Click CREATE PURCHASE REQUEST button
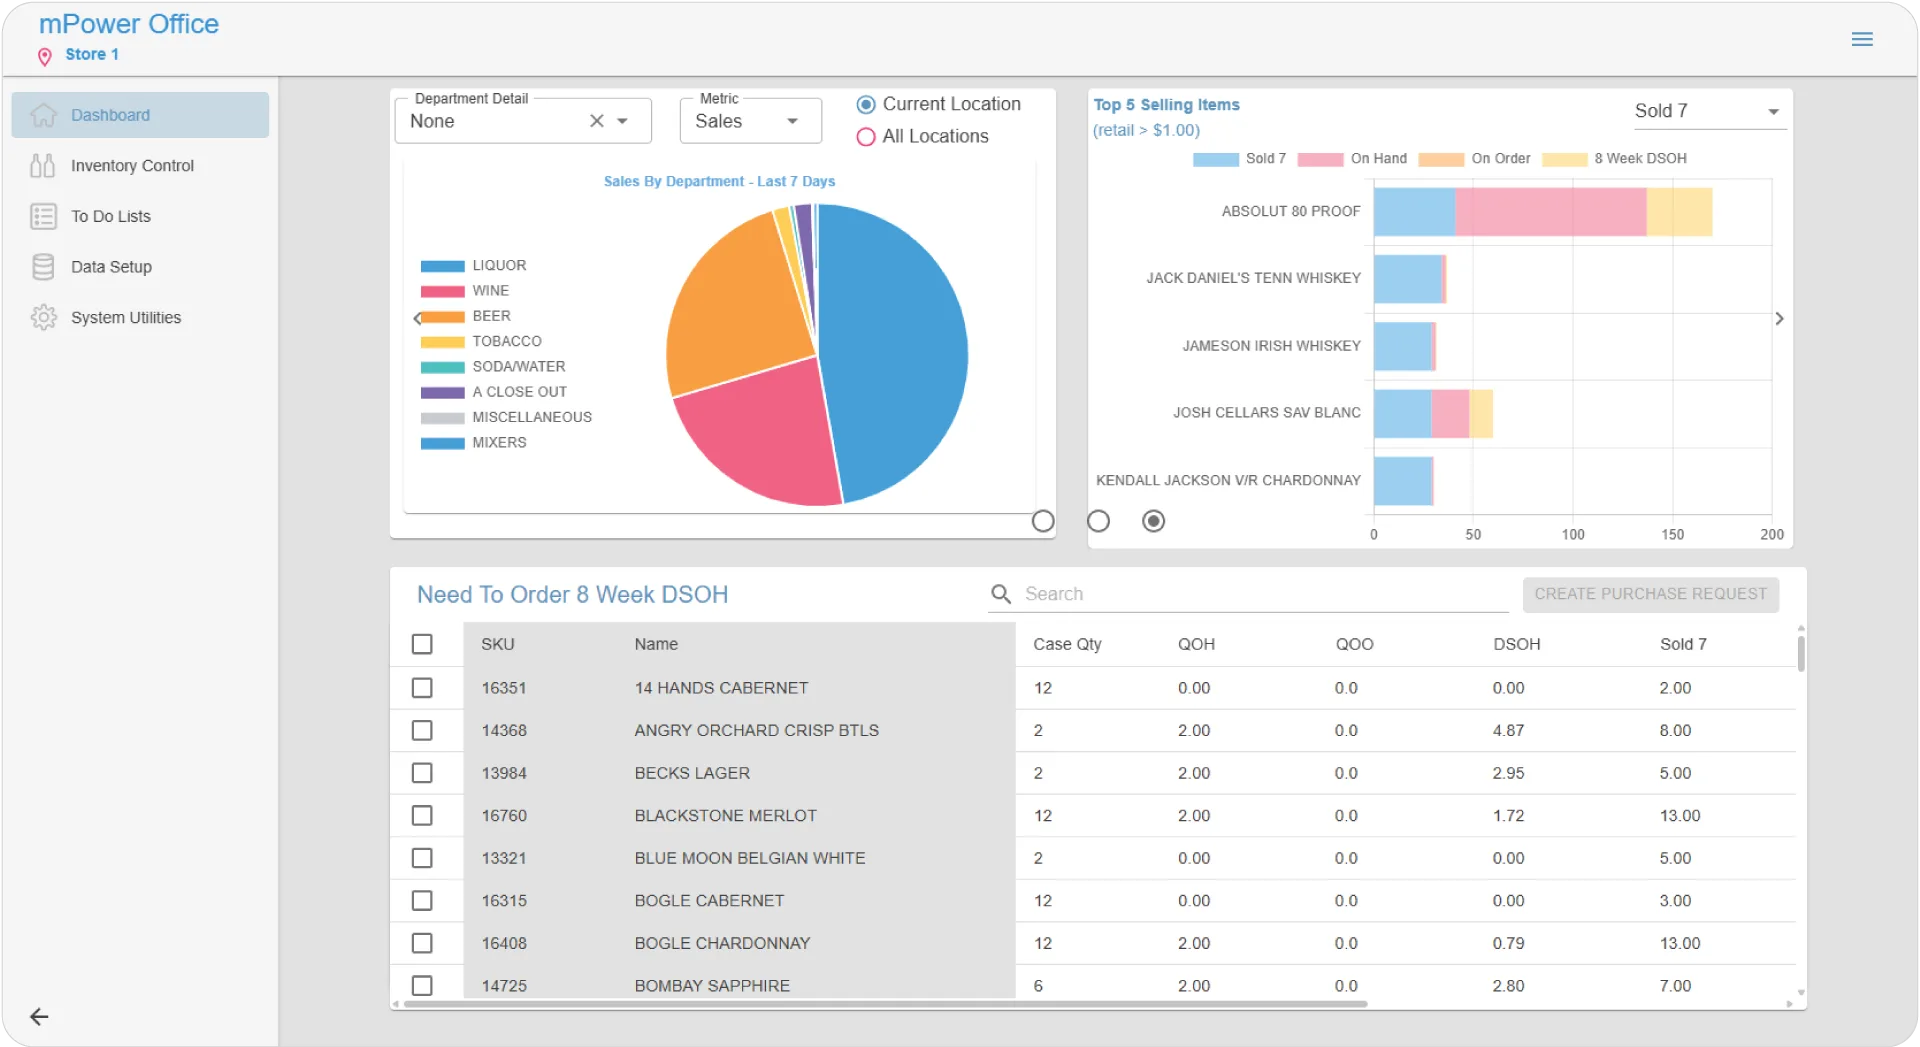Viewport: 1920px width, 1047px height. 1650,594
